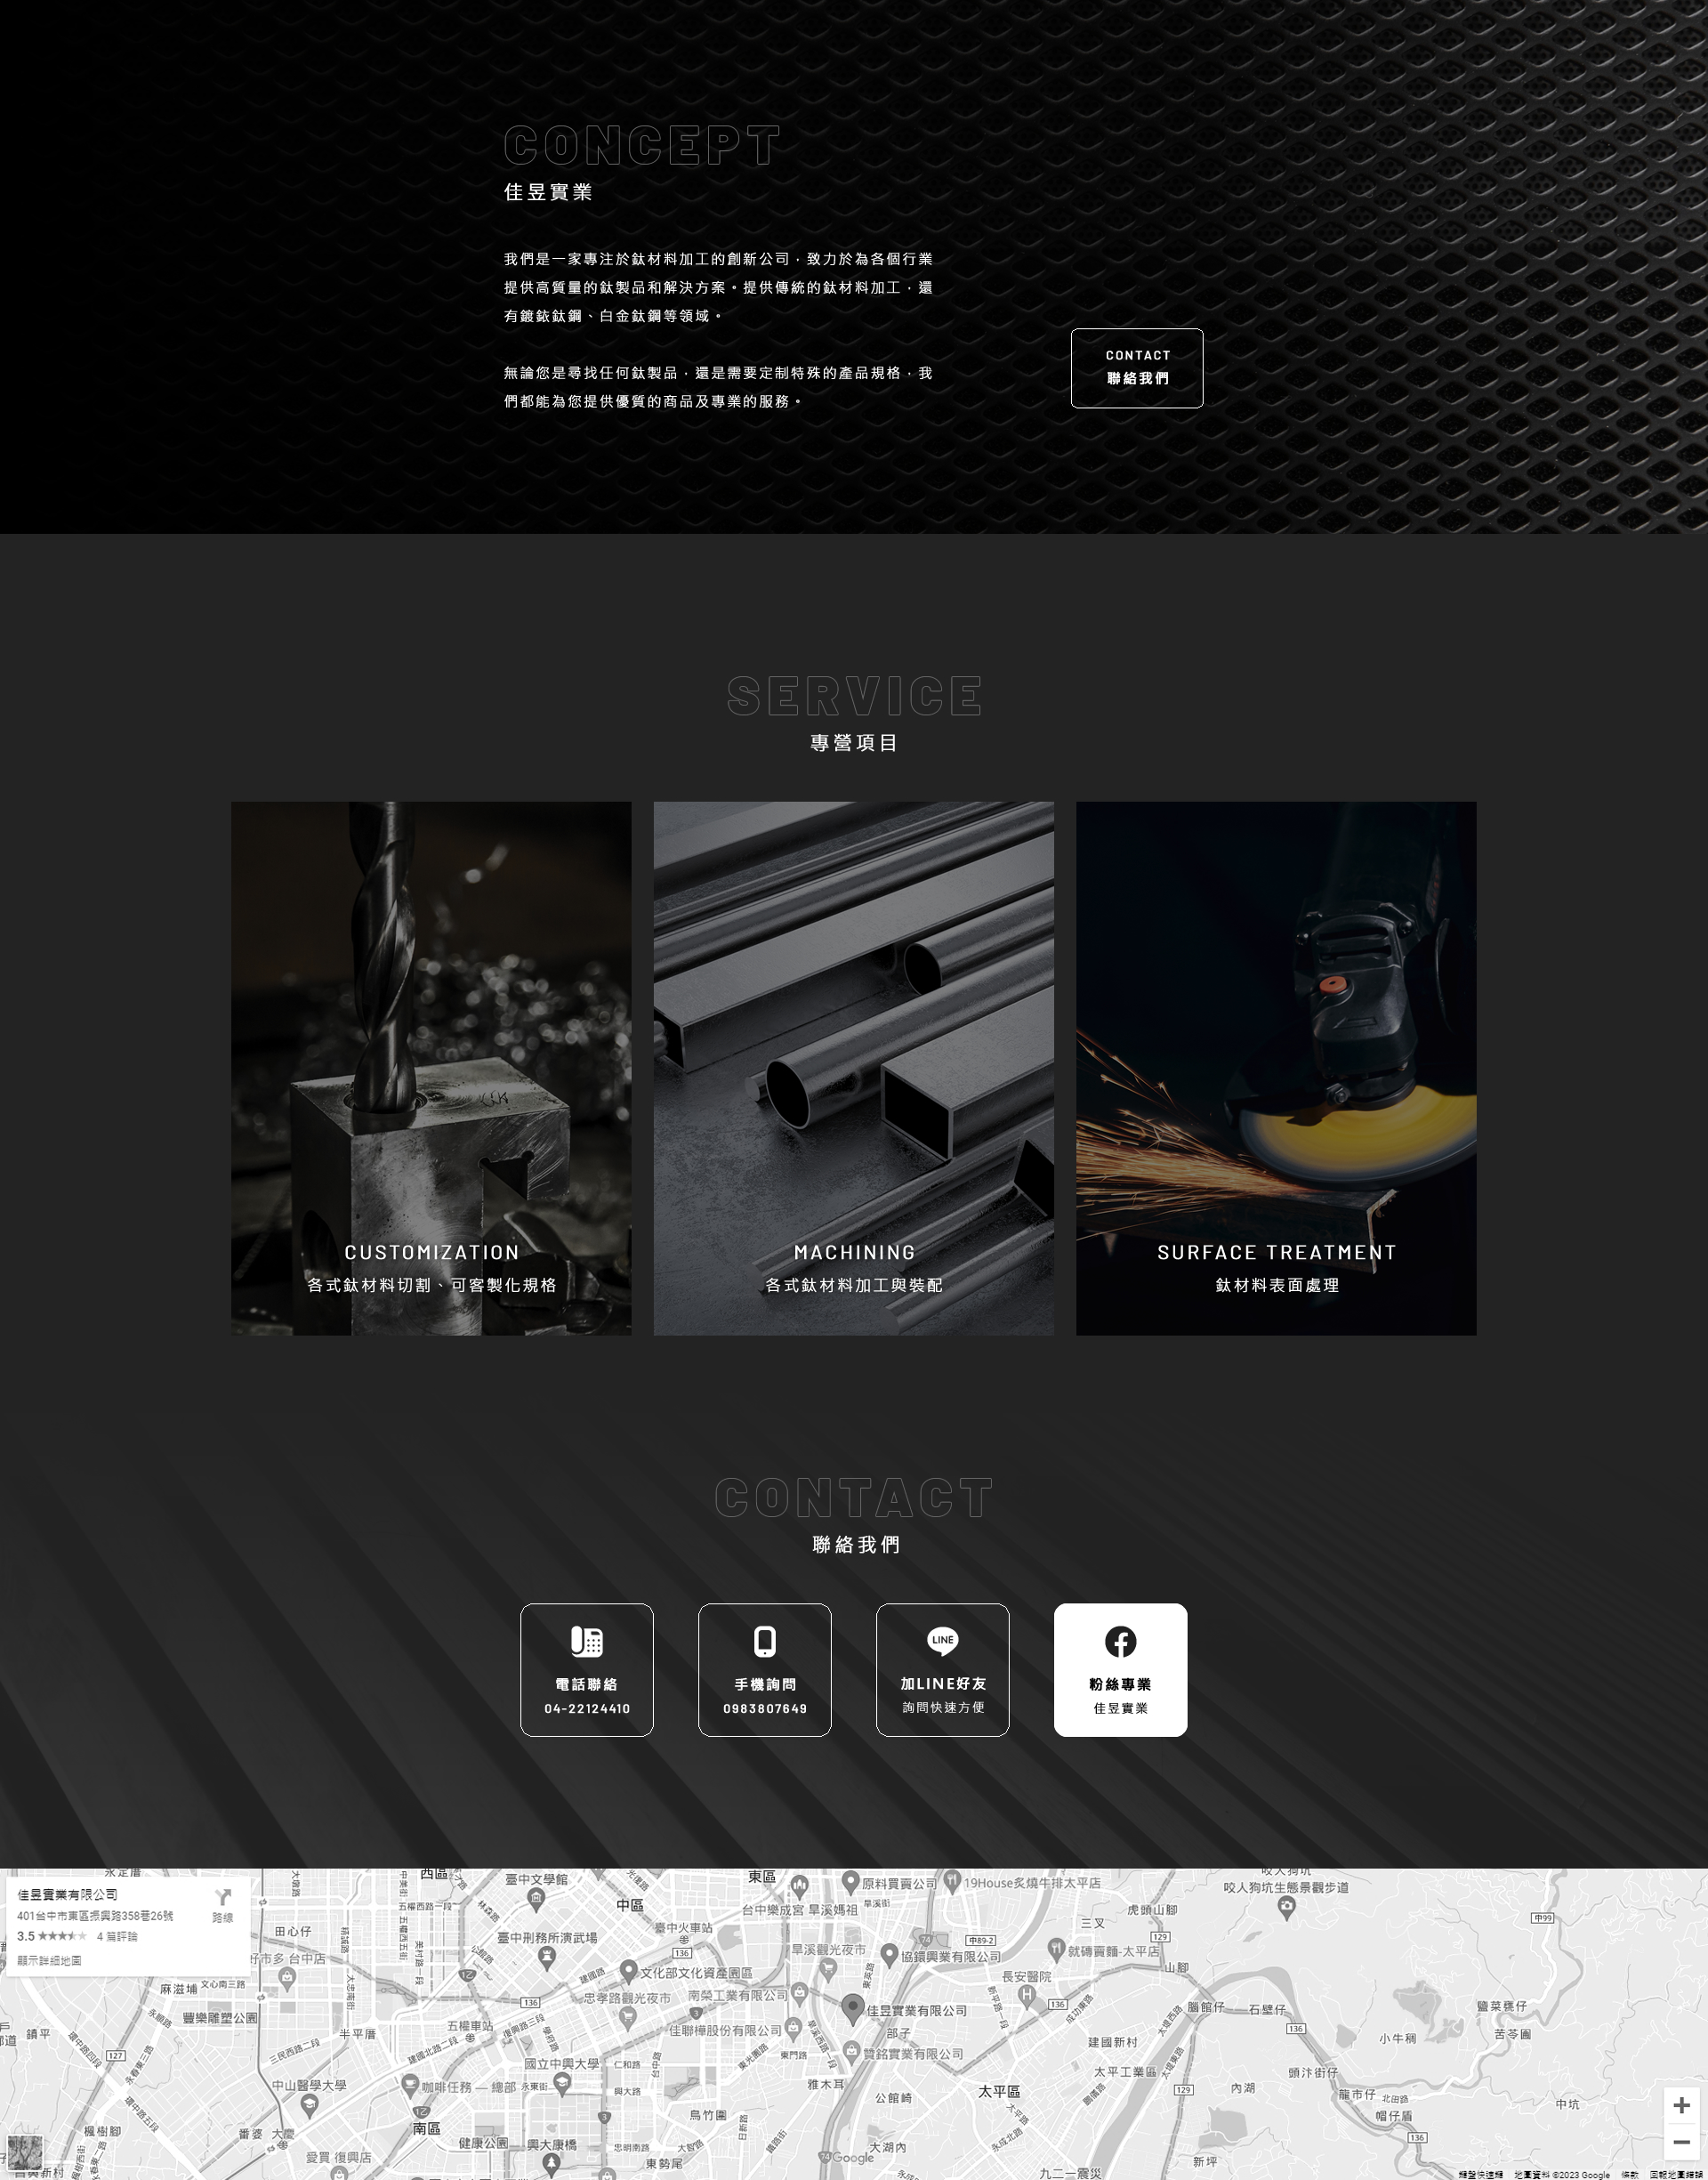This screenshot has height=2180, width=1708.
Task: Click the 咬人狗坑生態景觀步道 camera marker
Action: tap(1287, 1906)
